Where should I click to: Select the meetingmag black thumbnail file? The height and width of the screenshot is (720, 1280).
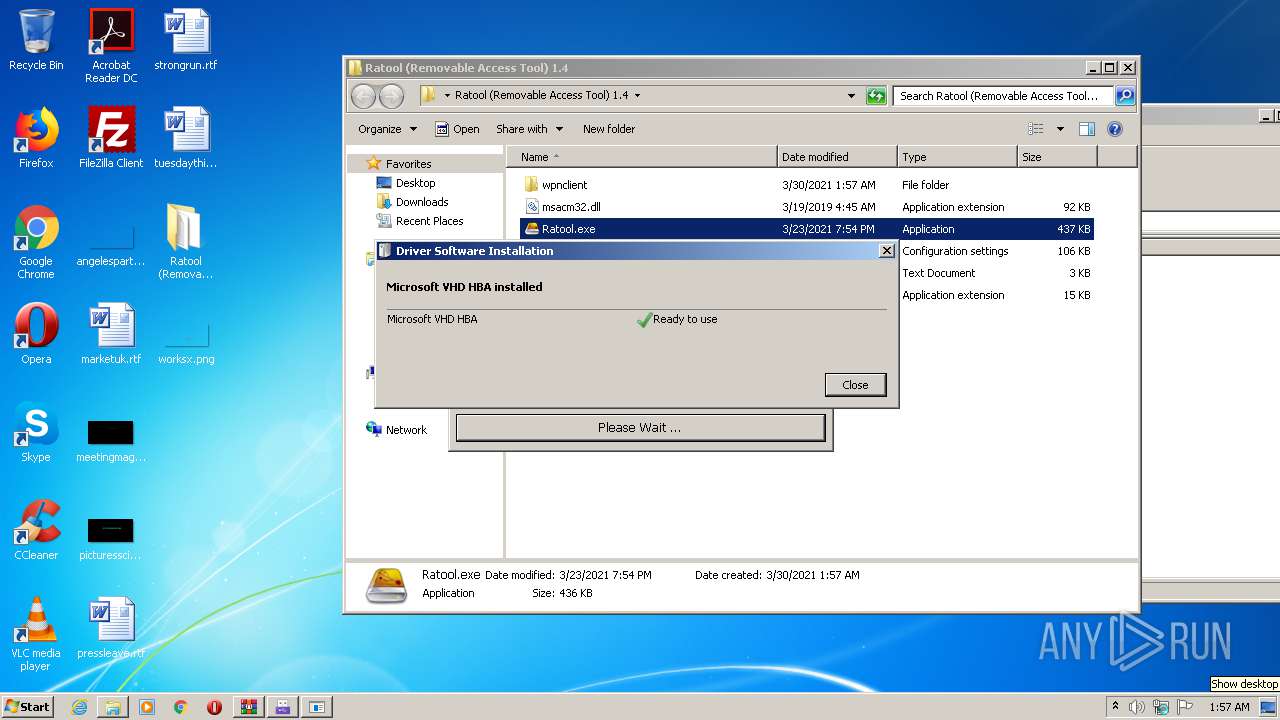111,440
